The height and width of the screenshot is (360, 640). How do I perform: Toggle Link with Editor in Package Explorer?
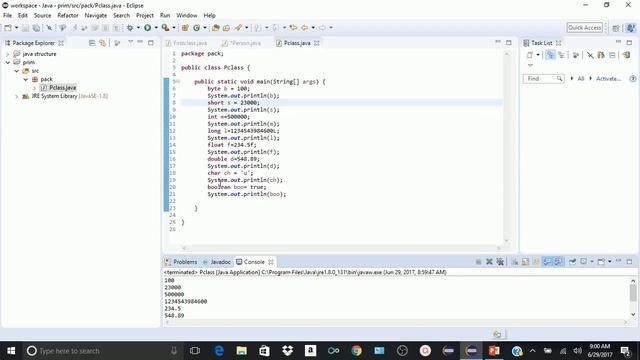[x=102, y=43]
